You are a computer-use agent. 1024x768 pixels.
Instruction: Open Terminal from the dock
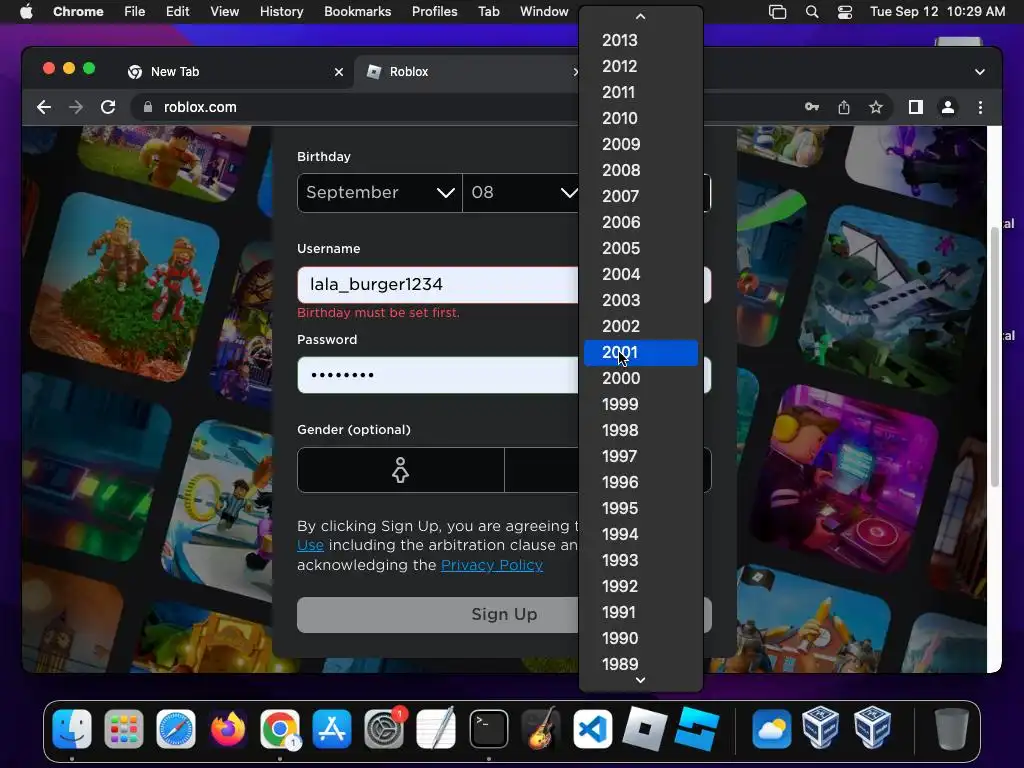(x=488, y=728)
